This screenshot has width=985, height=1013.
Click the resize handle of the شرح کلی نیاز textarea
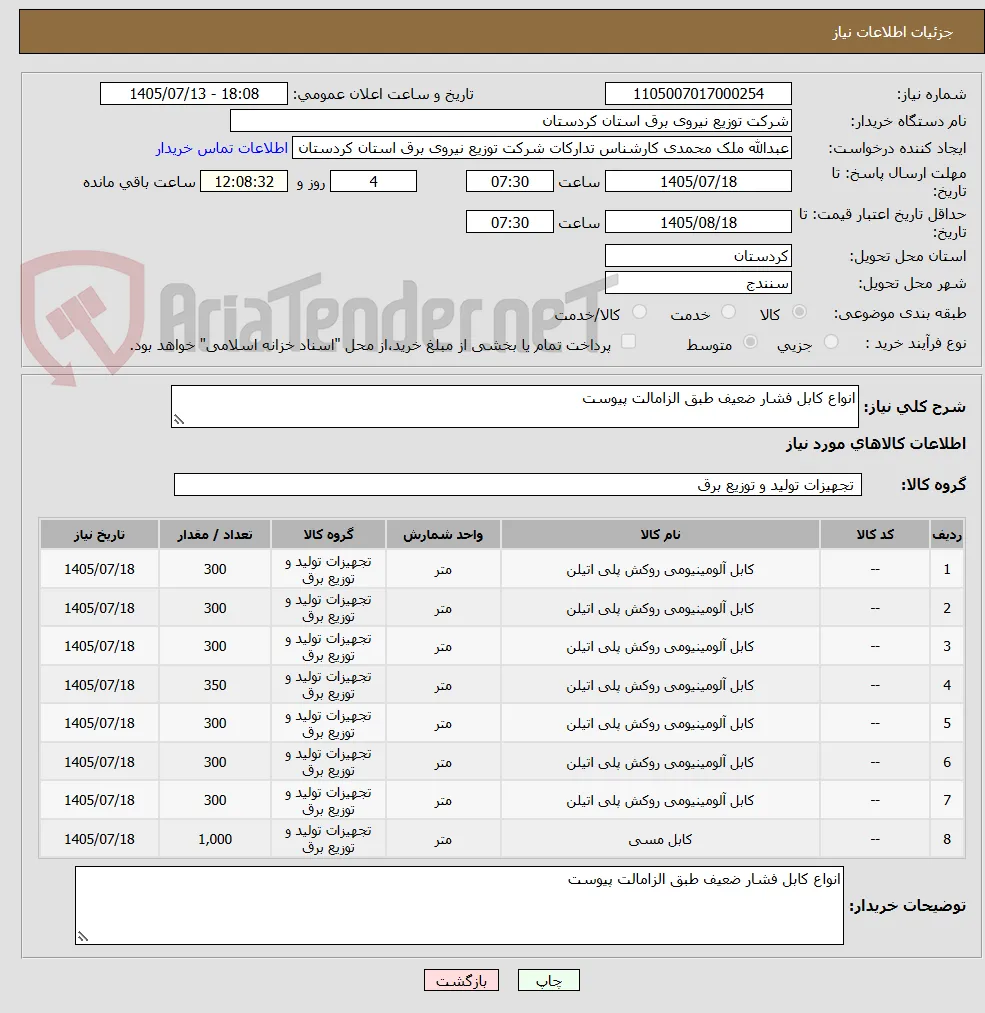tap(179, 420)
